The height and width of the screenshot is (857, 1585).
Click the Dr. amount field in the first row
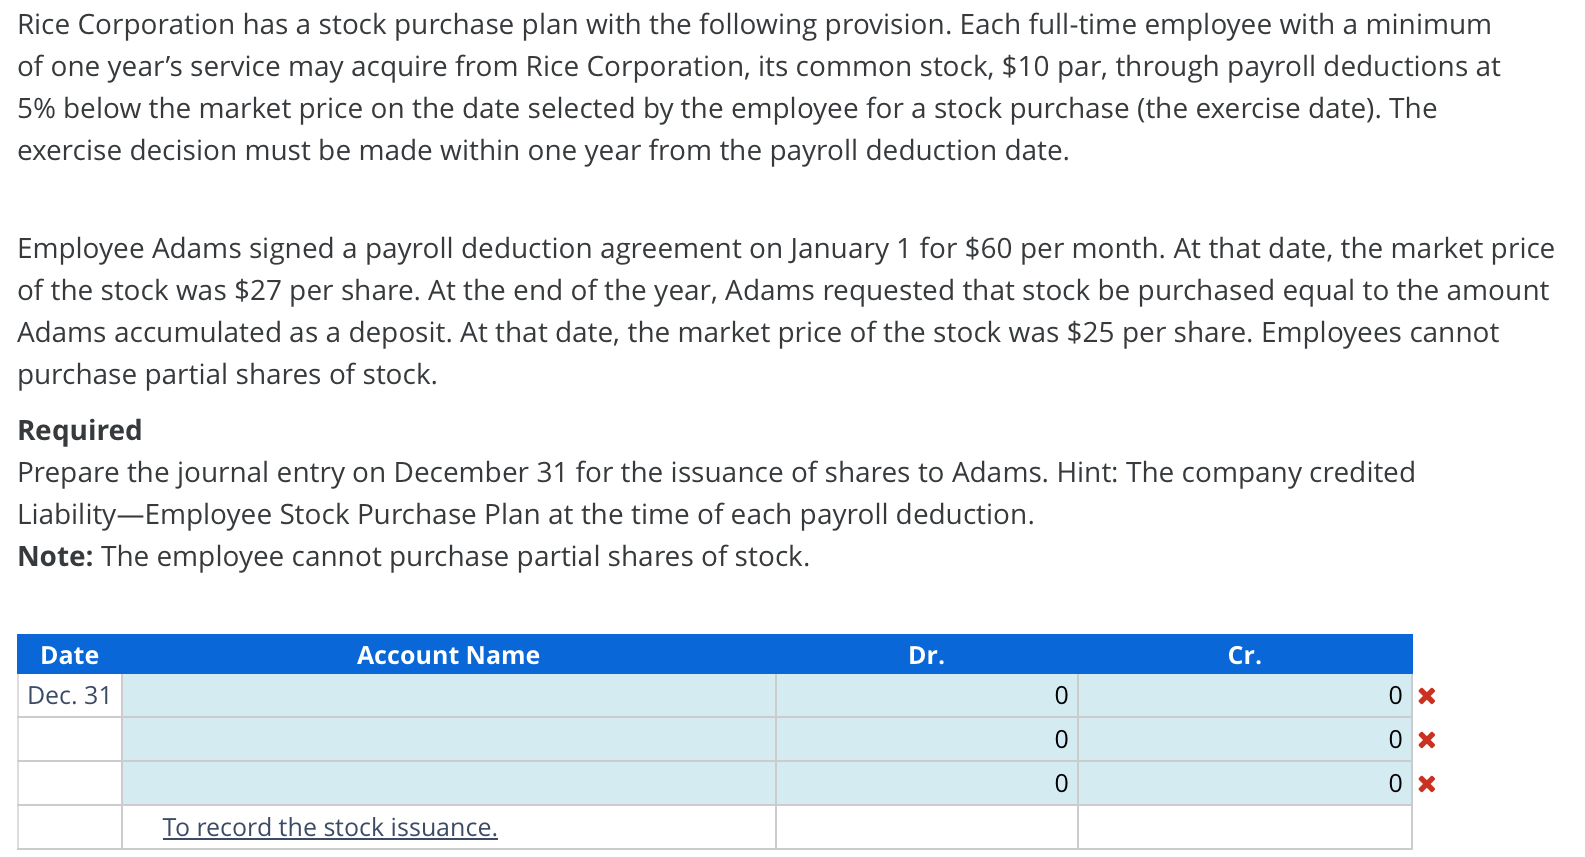926,696
